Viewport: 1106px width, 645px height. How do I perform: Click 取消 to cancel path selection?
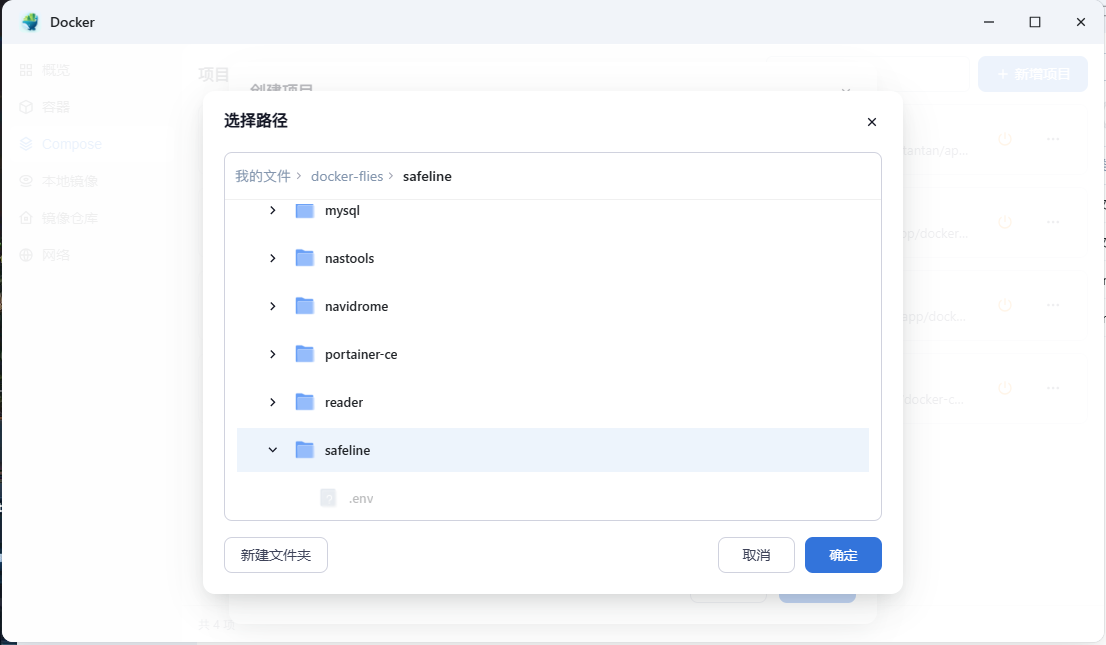[756, 555]
